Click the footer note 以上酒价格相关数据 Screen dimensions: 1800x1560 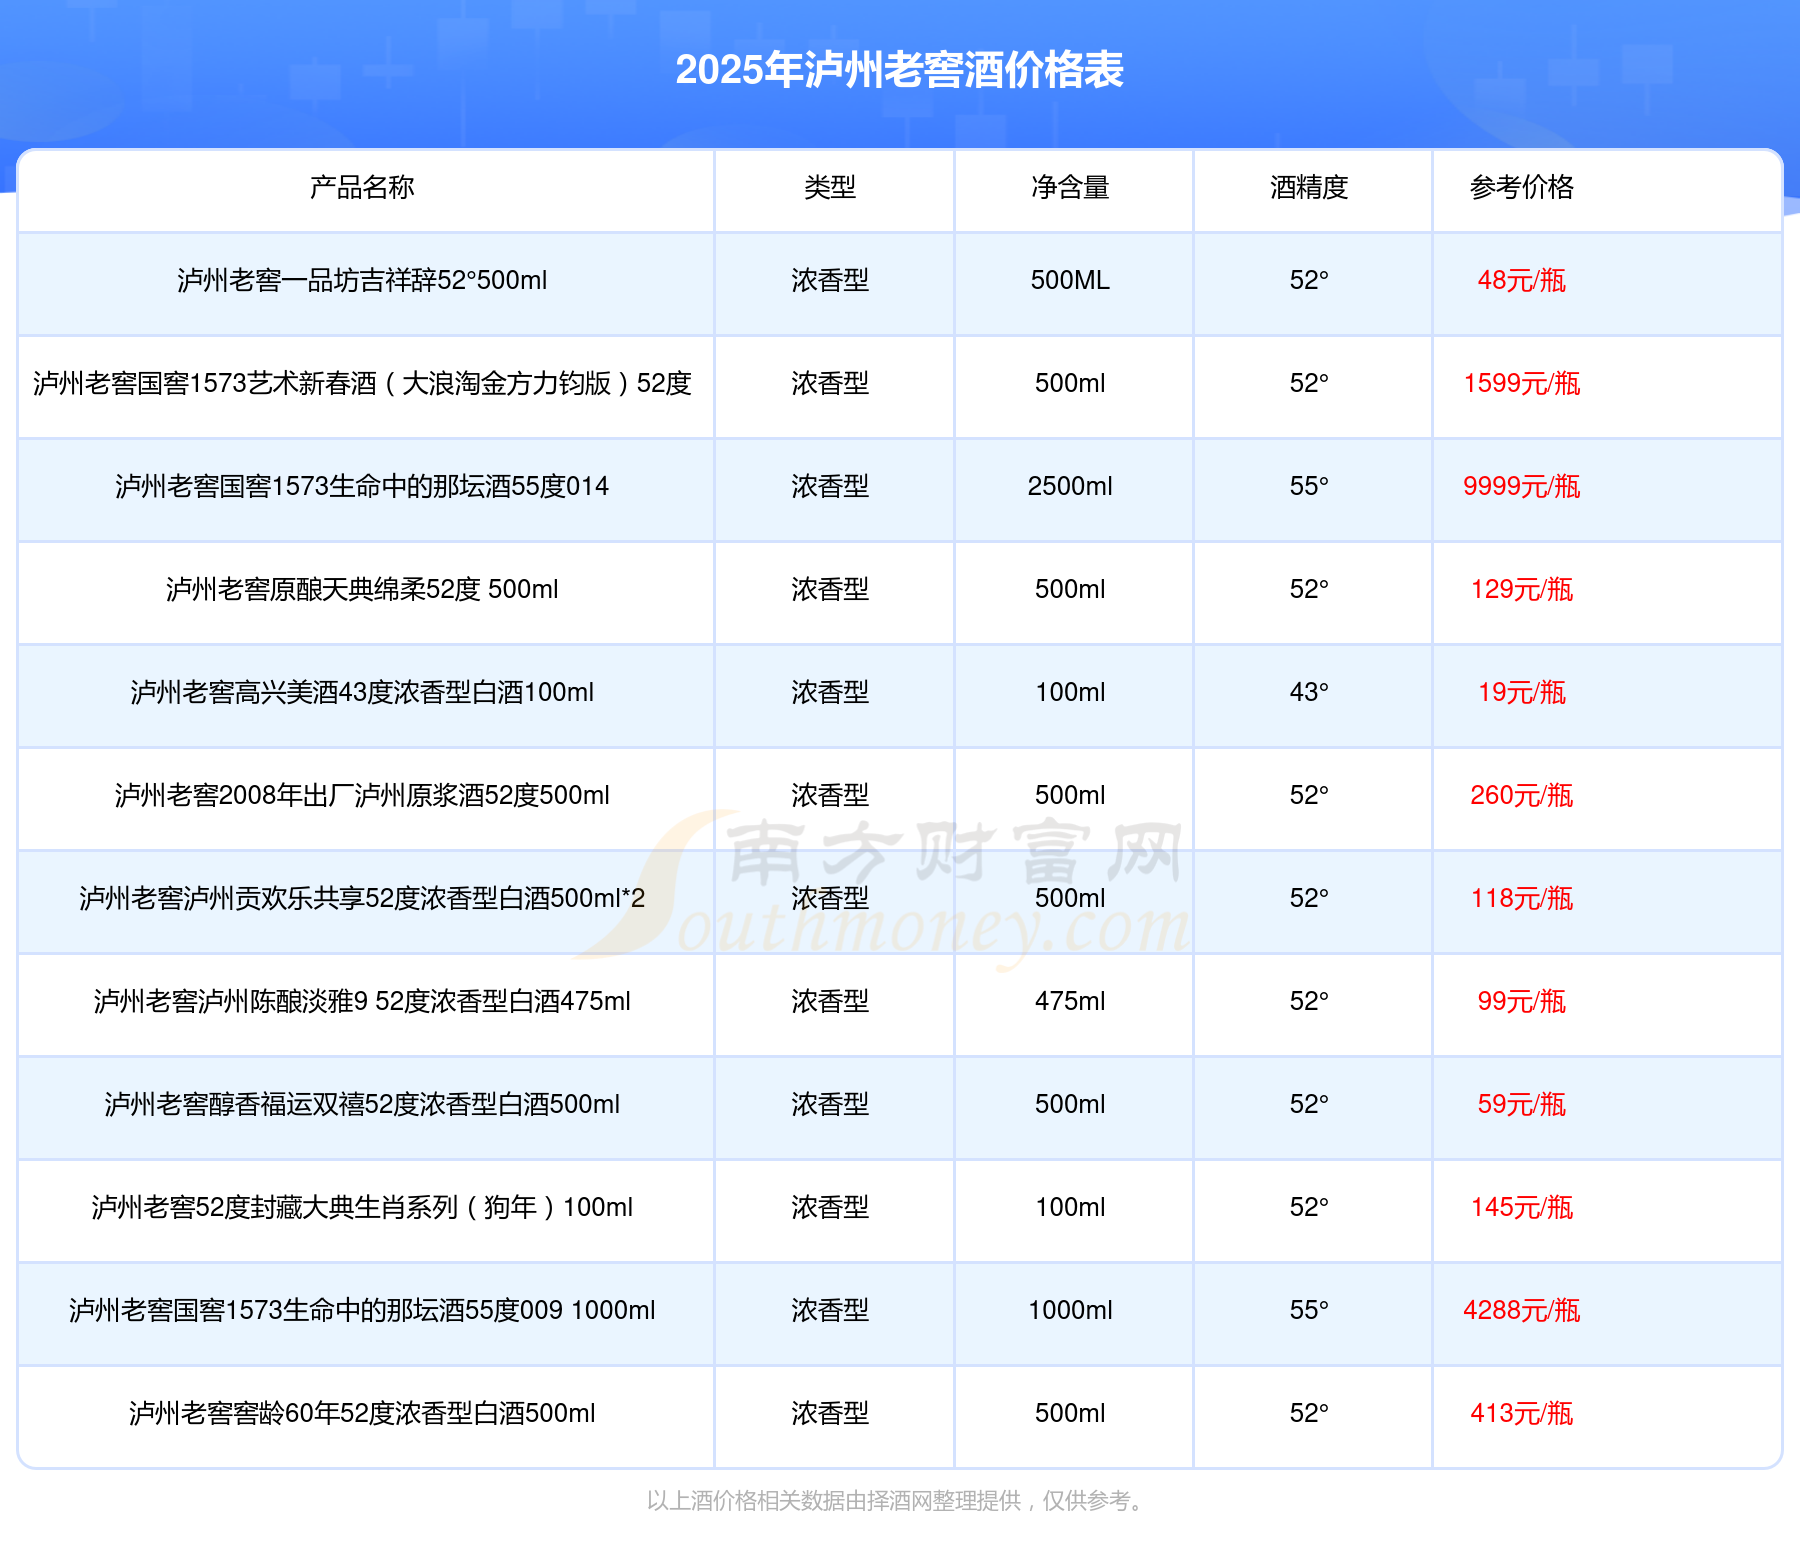[897, 1500]
